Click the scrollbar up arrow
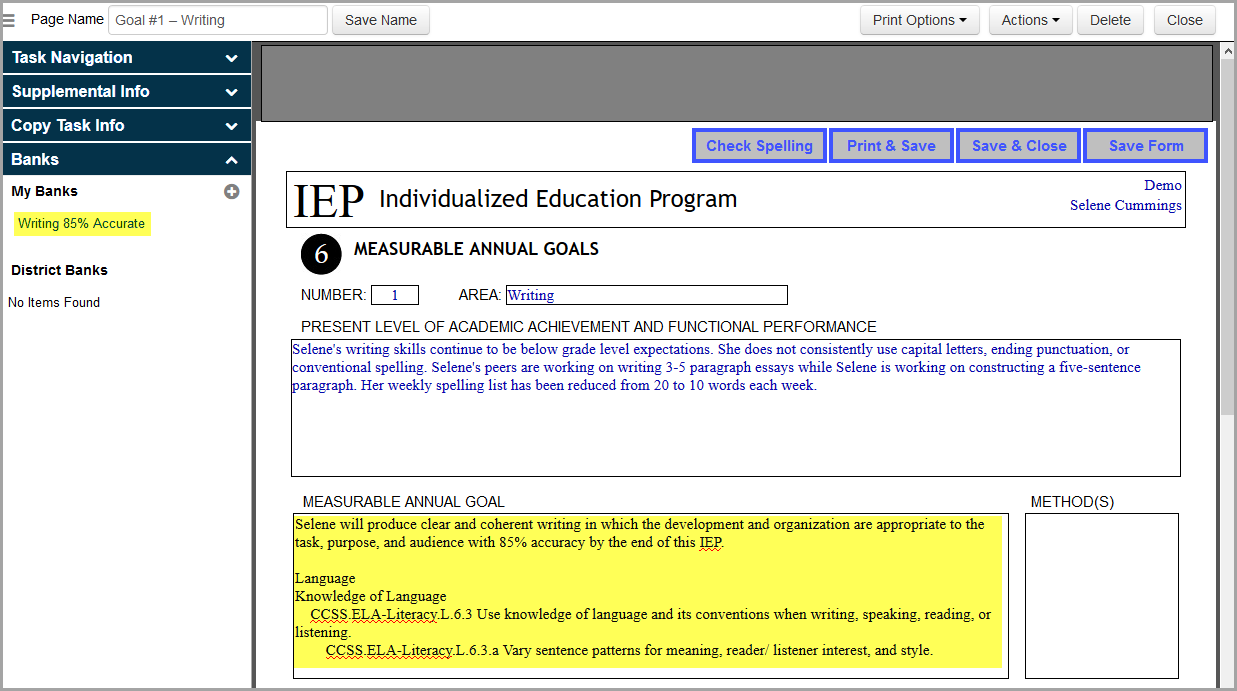Viewport: 1237px width, 691px height. click(x=1227, y=50)
